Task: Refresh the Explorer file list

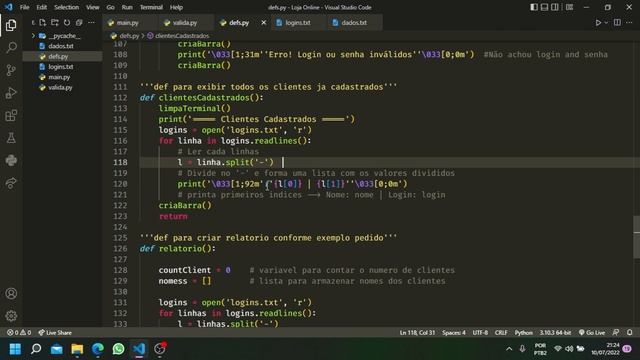Action: point(67,22)
